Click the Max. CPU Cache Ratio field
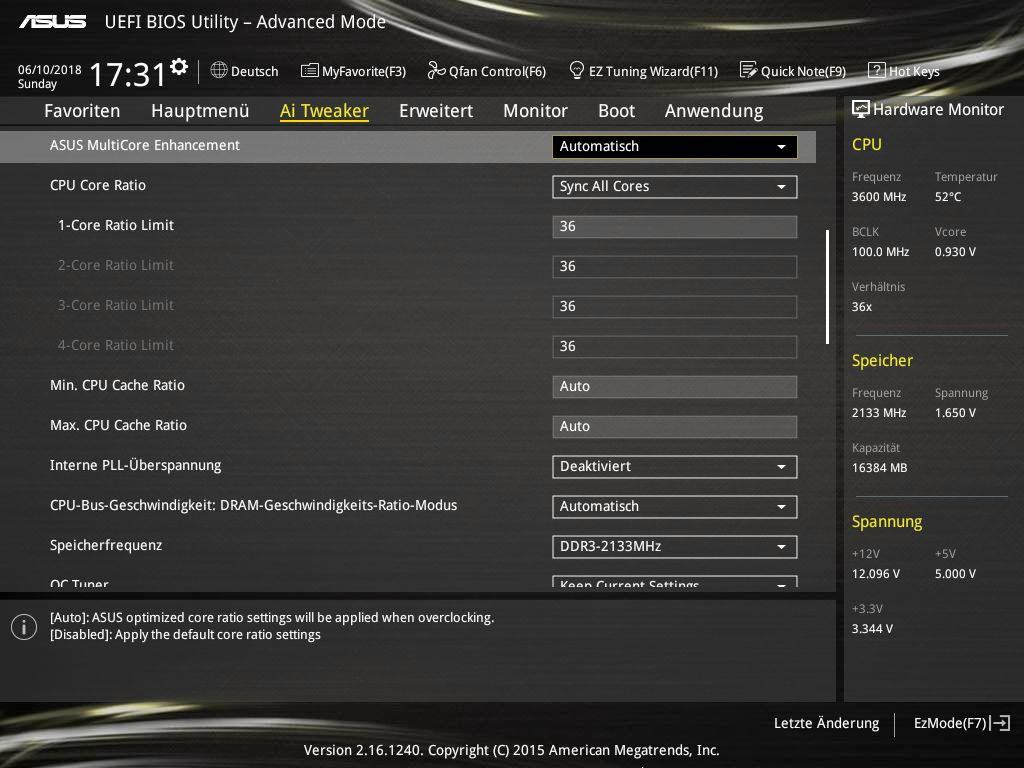 click(675, 426)
